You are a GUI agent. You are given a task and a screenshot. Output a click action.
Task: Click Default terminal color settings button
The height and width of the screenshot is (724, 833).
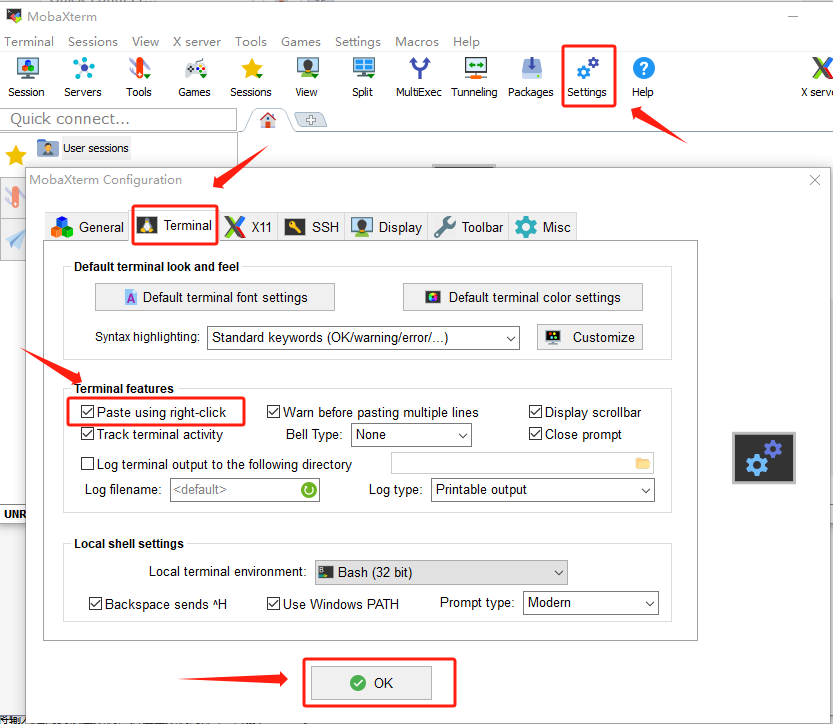[523, 297]
